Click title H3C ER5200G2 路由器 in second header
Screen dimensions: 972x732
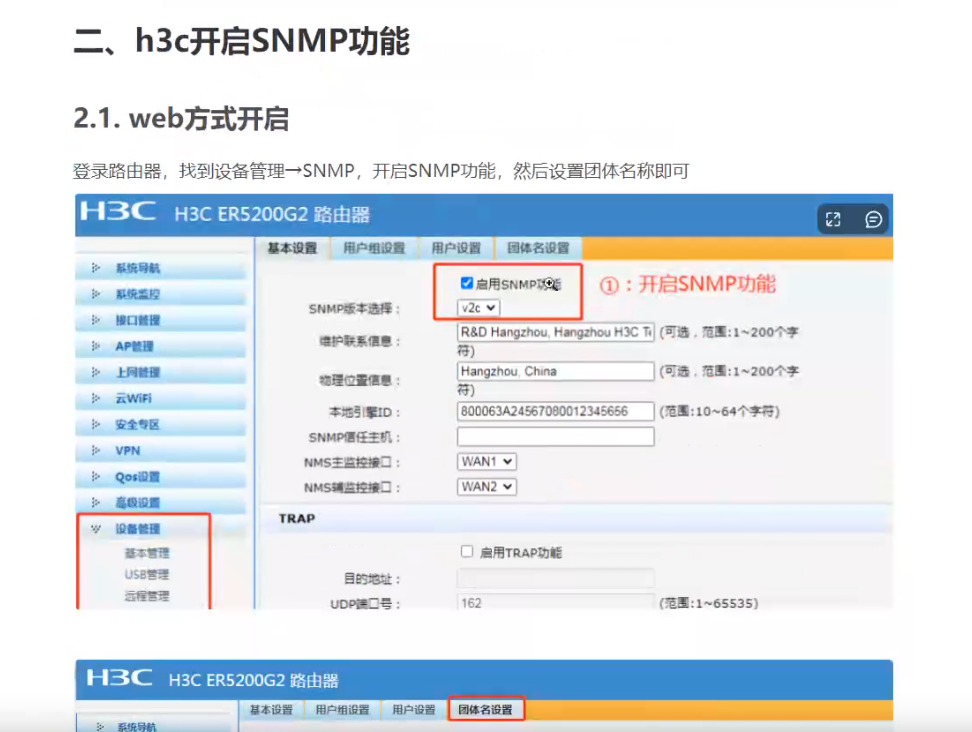coord(254,680)
